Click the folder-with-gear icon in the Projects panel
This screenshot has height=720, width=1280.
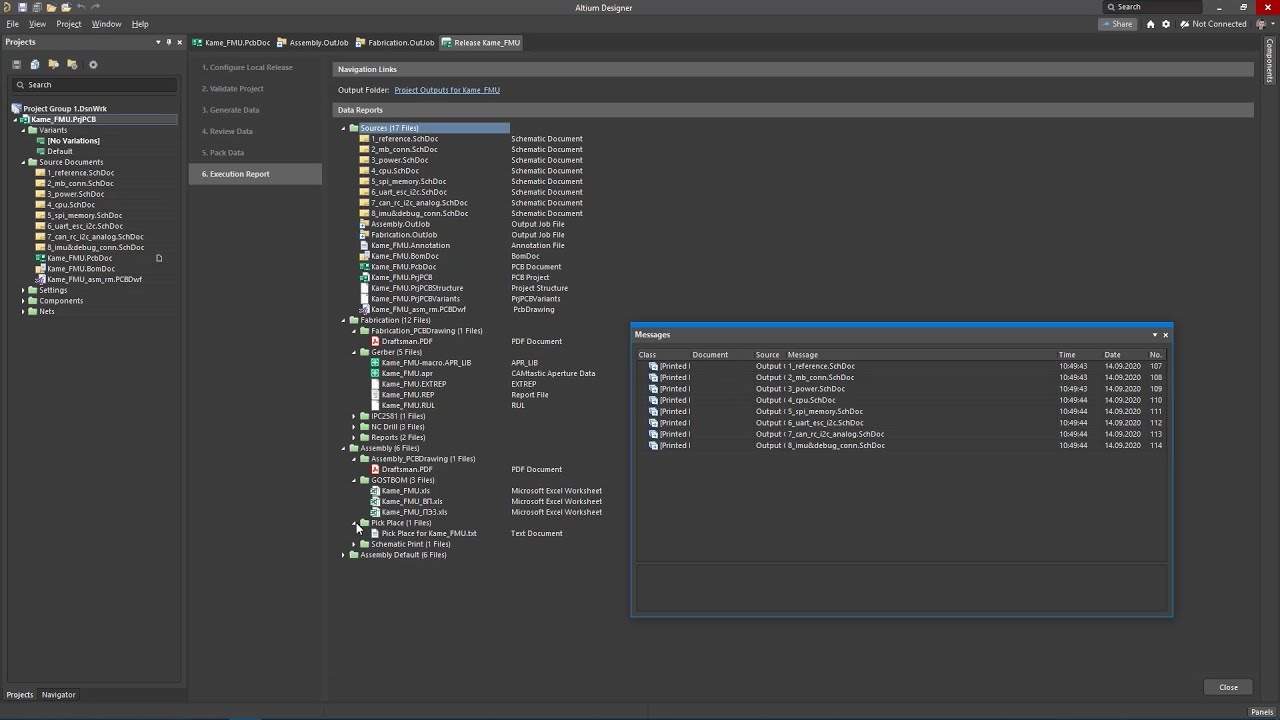click(72, 64)
